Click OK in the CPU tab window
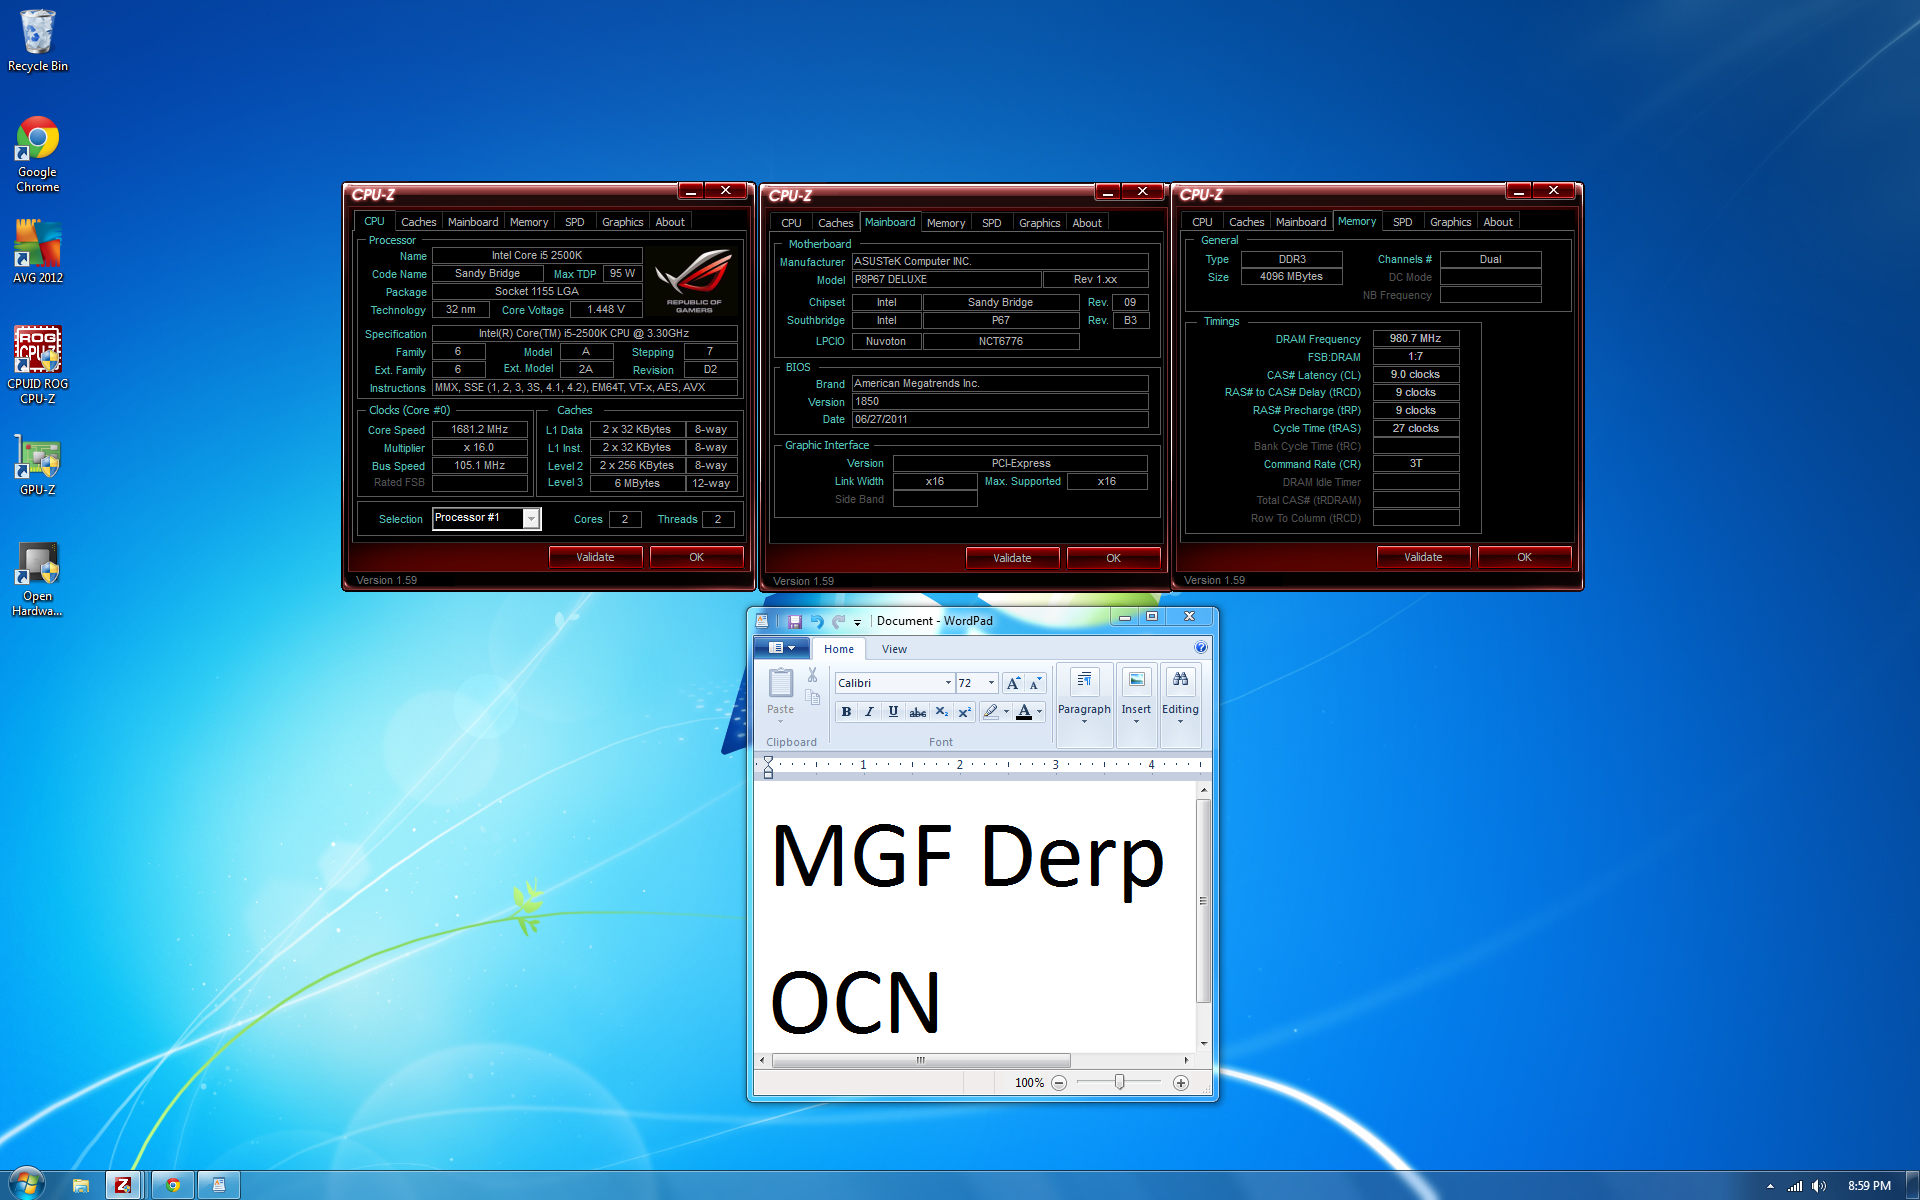 pos(697,557)
